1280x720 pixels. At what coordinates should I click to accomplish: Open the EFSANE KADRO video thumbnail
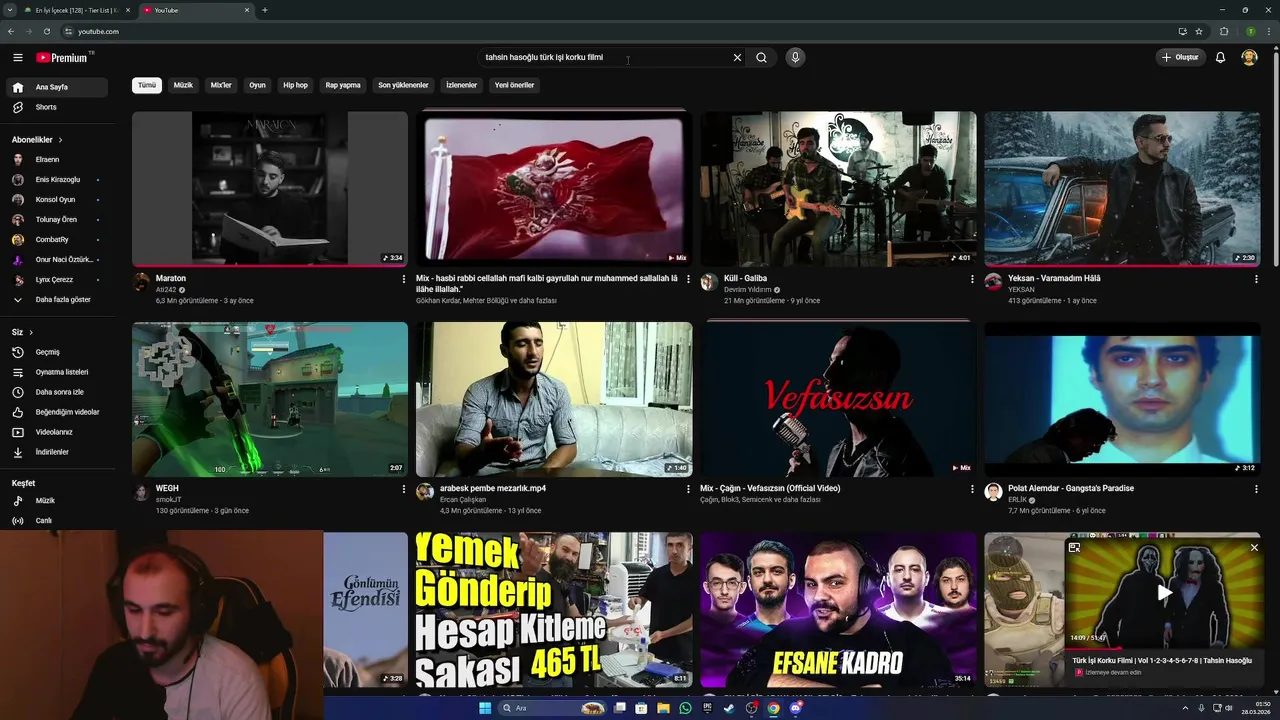(x=838, y=609)
